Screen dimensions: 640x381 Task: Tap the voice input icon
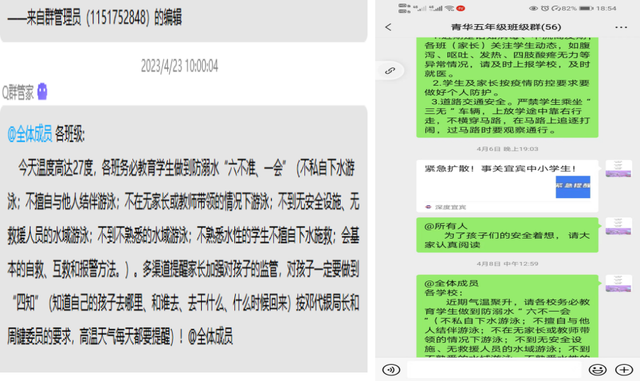click(x=391, y=370)
